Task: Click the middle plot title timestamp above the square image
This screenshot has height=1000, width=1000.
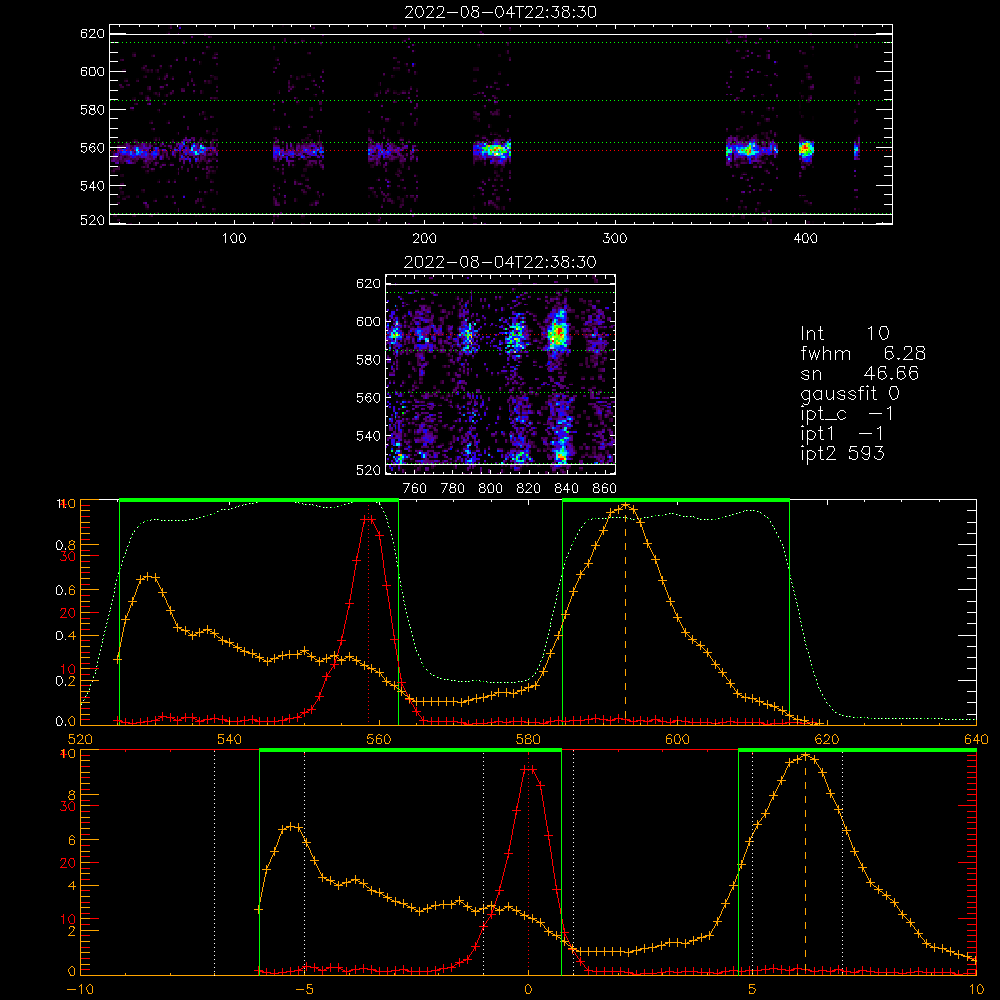Action: click(500, 262)
